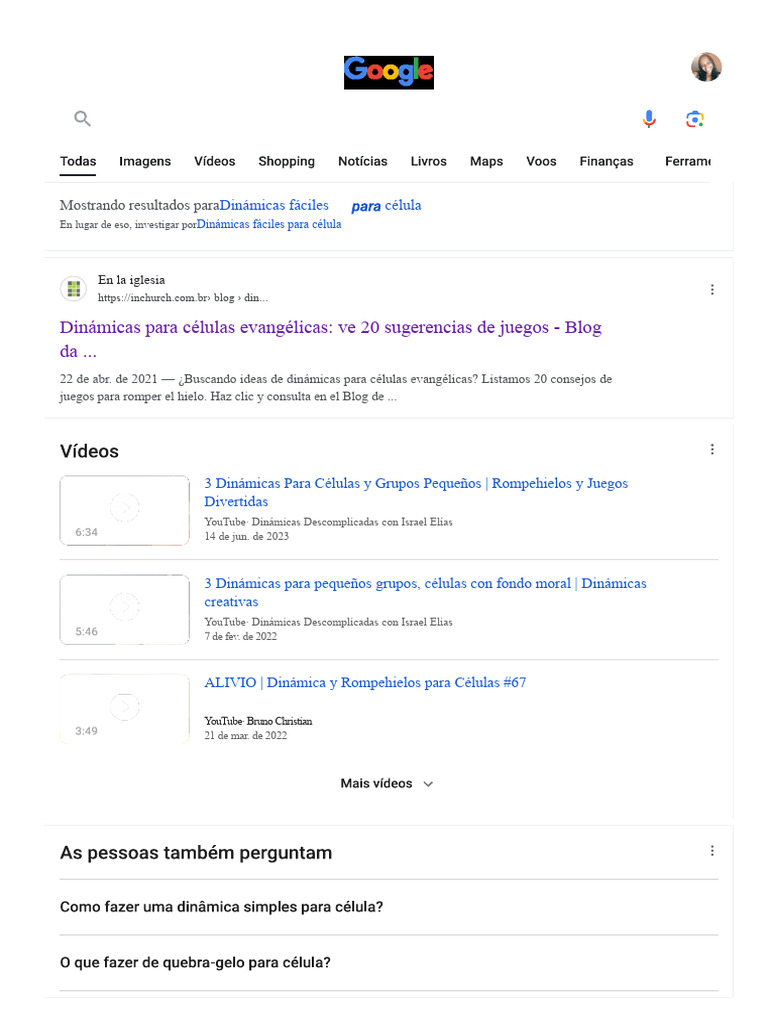Viewport: 768px width, 1024px height.
Task: Open ALIVIO Dinámica y Rompehielos video link
Action: pos(365,682)
